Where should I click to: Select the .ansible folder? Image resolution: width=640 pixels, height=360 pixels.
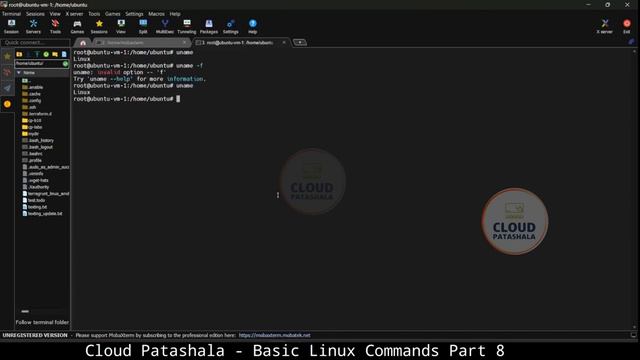pyautogui.click(x=33, y=87)
